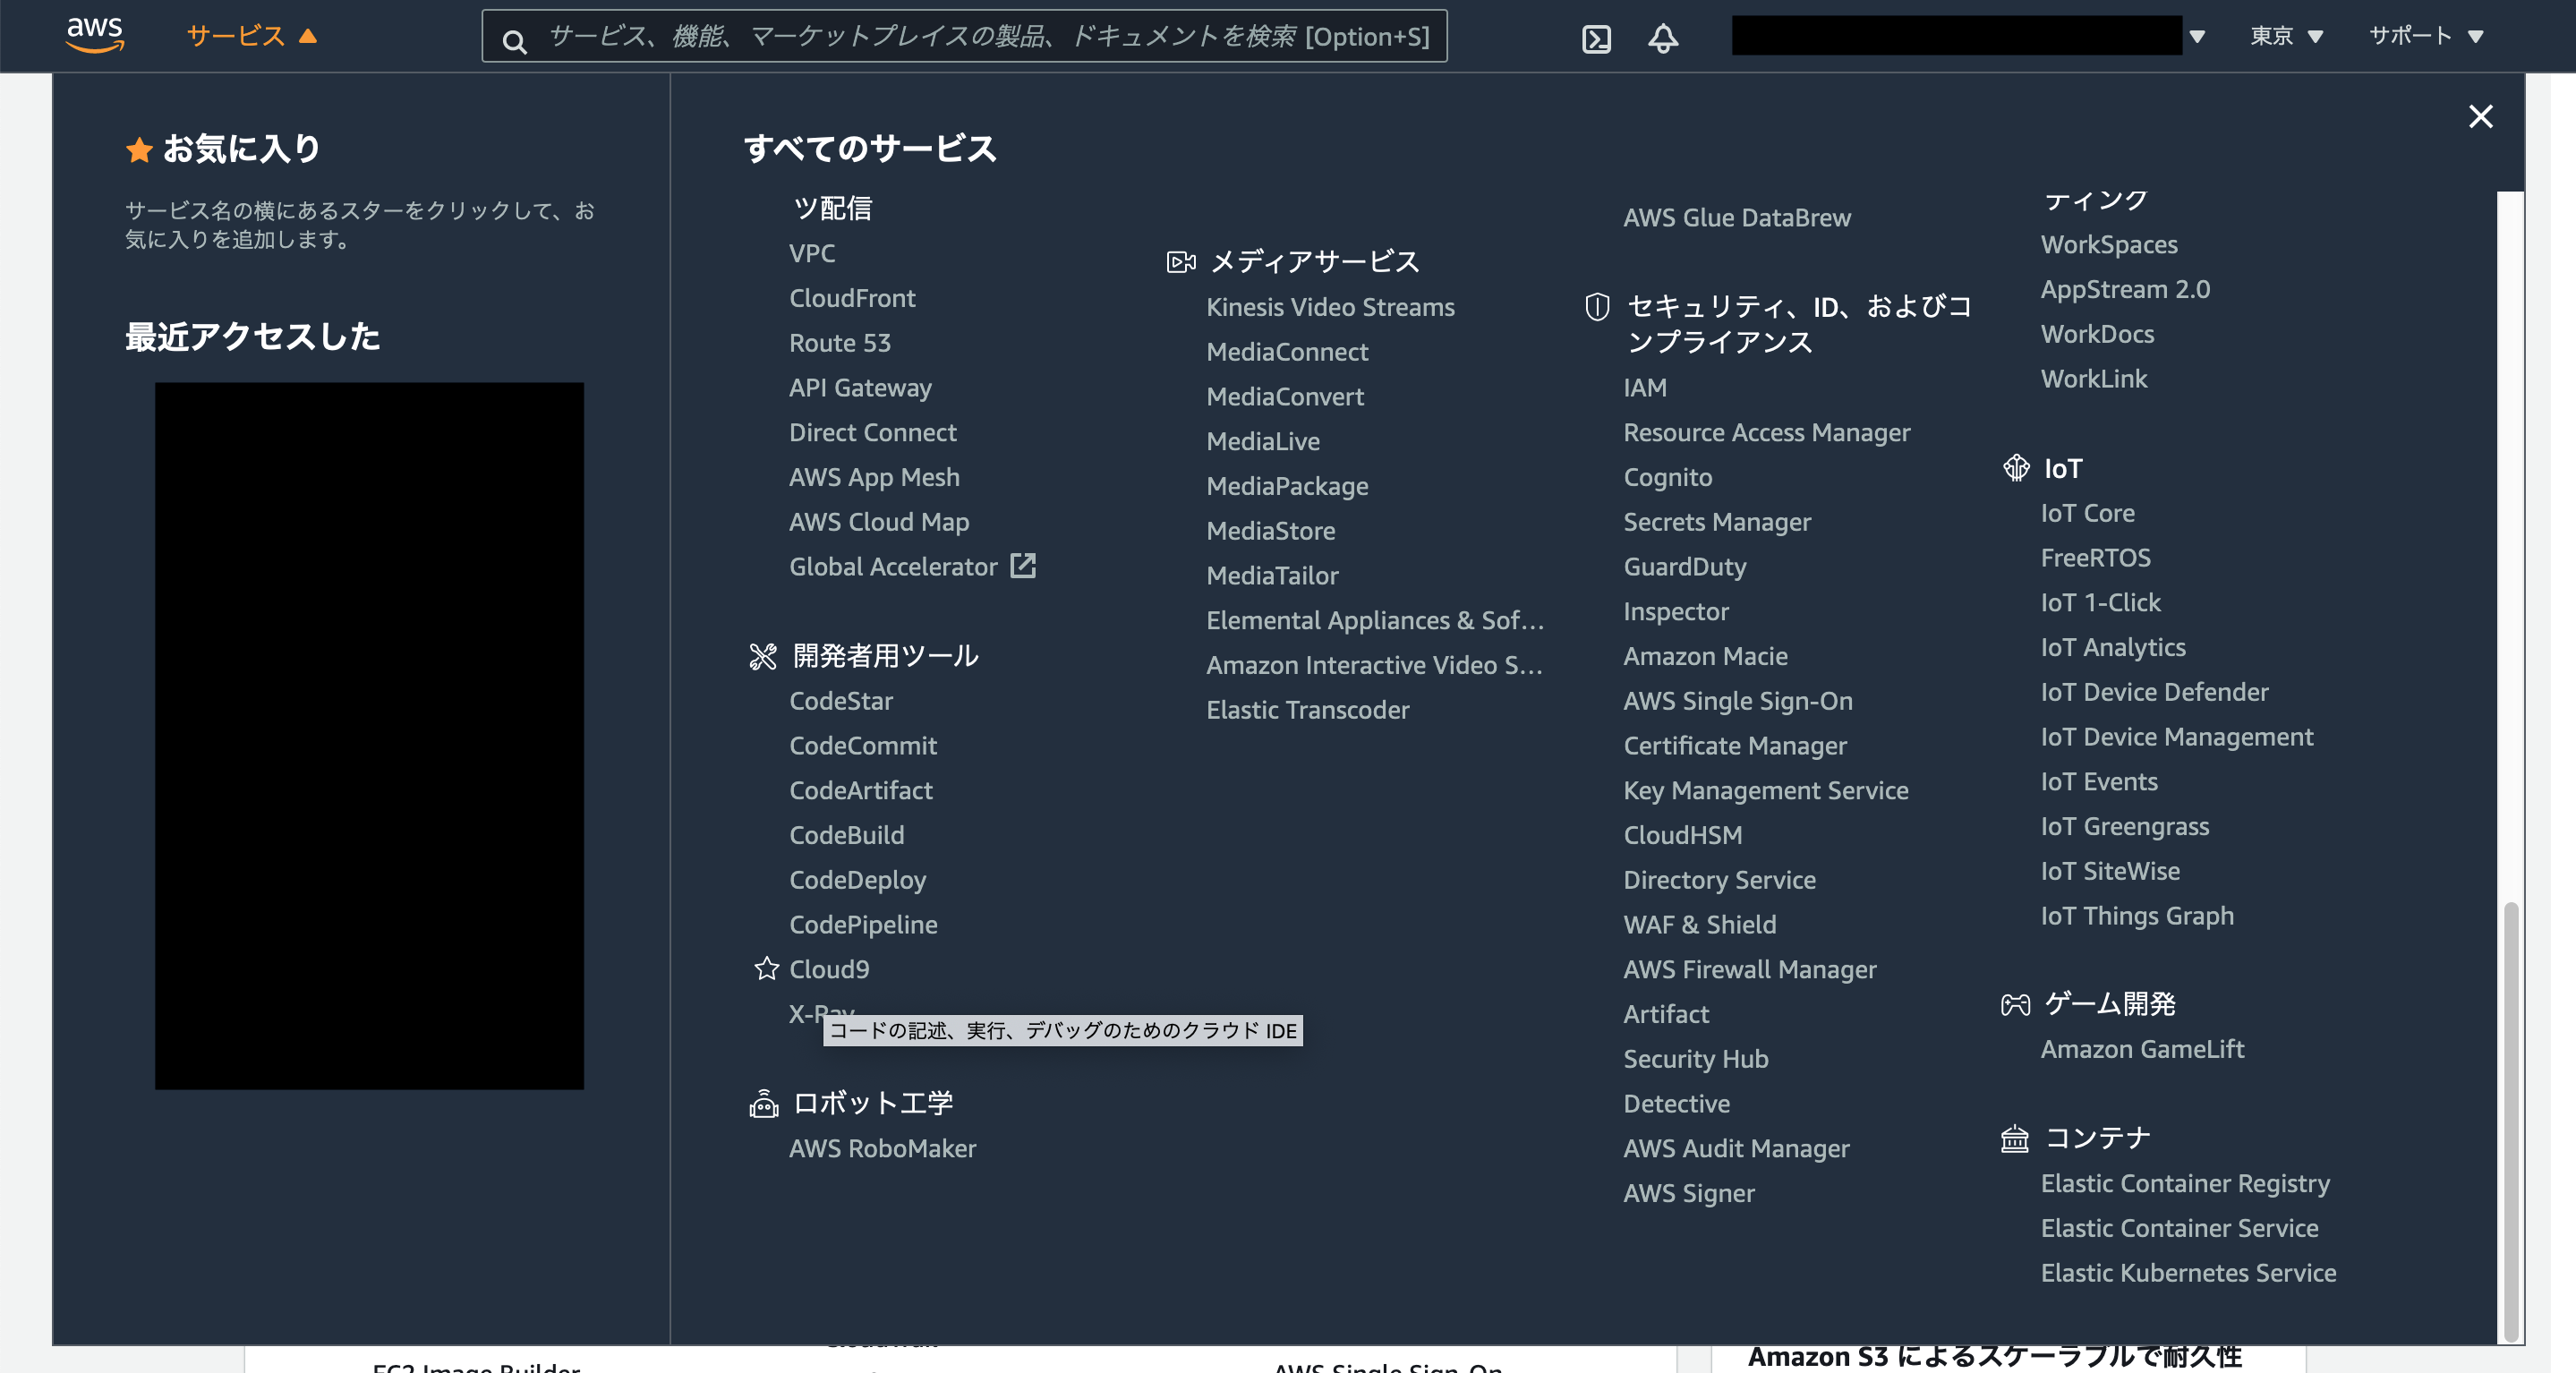Click the orange お気に入り star icon
2576x1373 pixels.
pyautogui.click(x=139, y=149)
